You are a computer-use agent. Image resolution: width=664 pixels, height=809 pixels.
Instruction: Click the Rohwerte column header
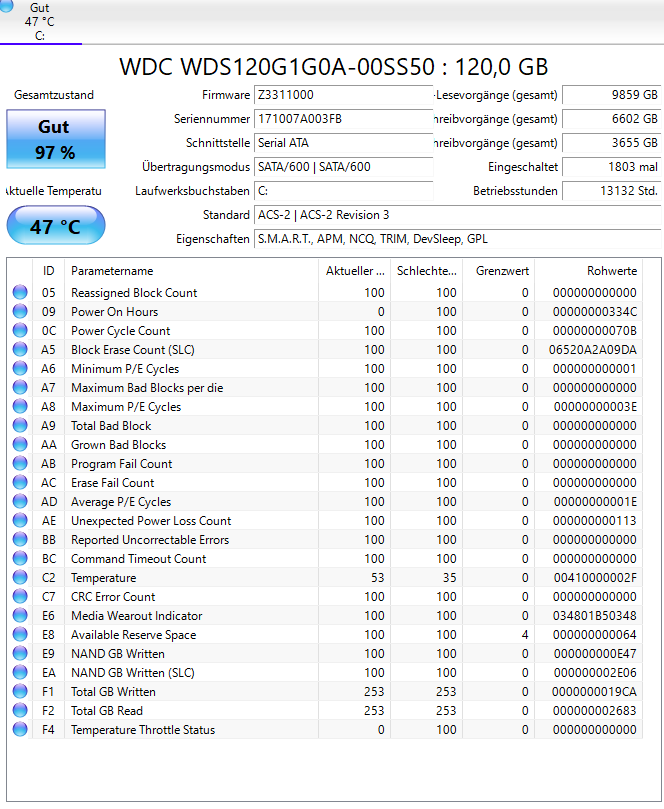pos(589,271)
